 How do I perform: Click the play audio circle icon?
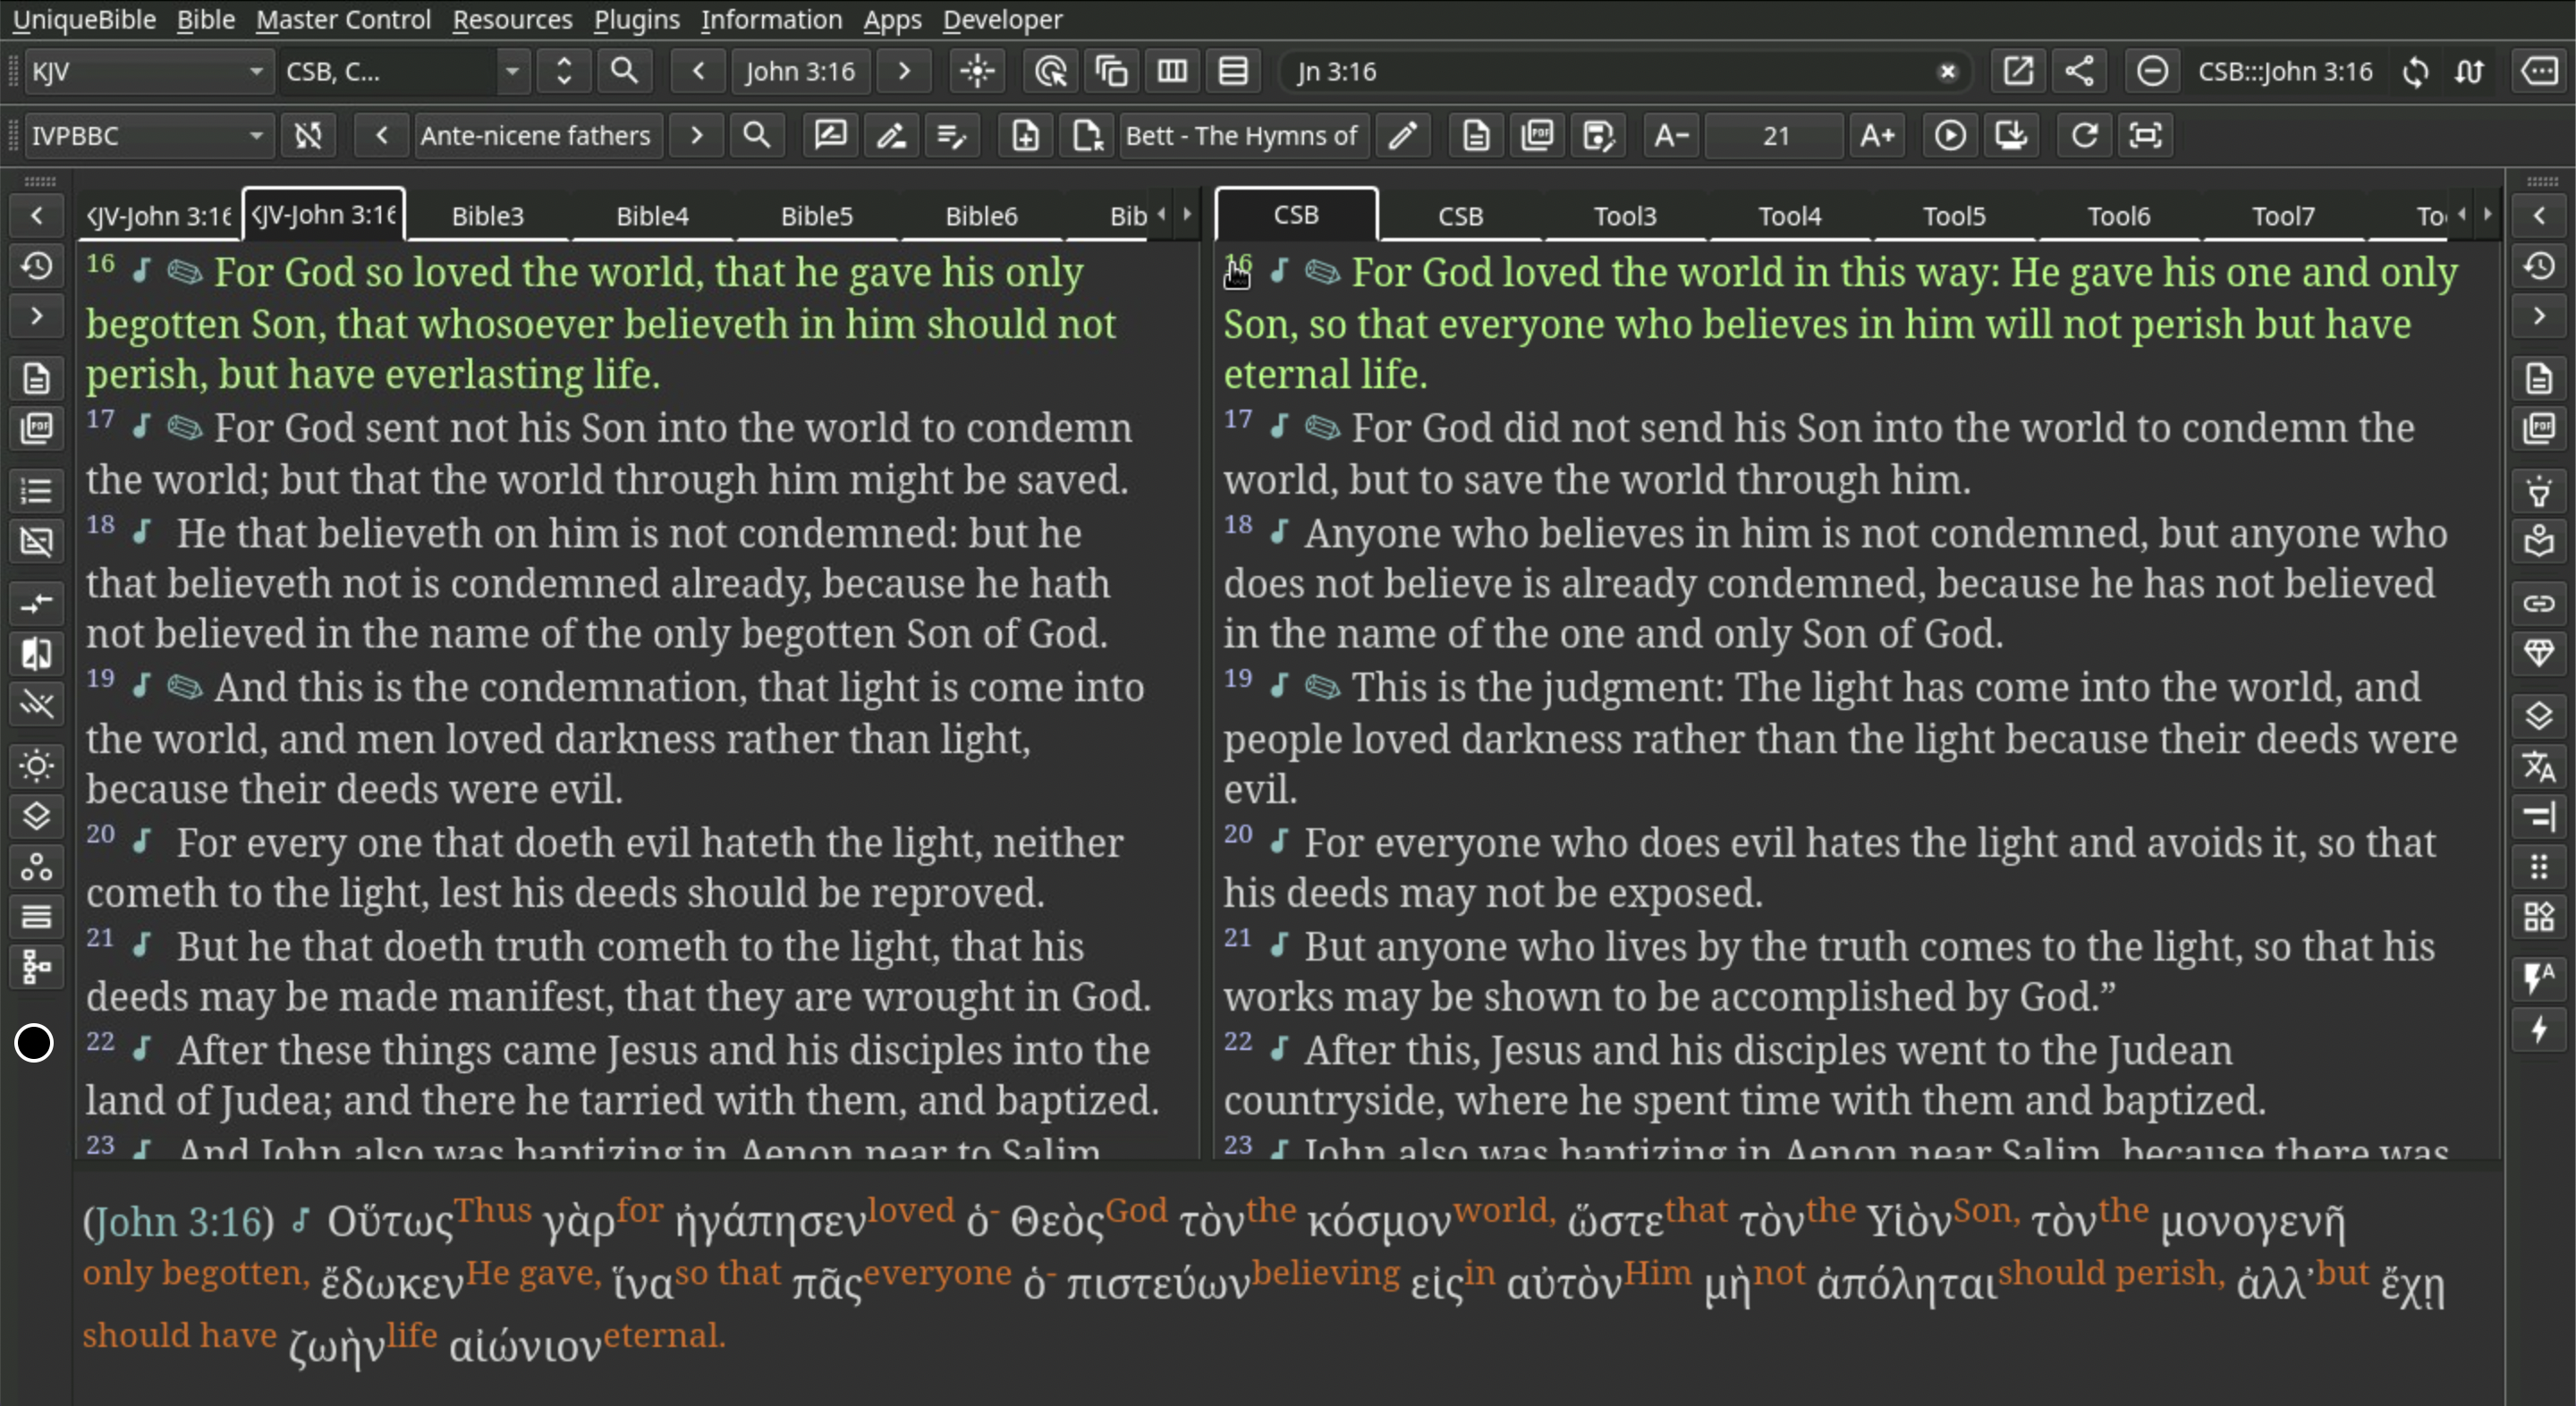[x=1950, y=135]
